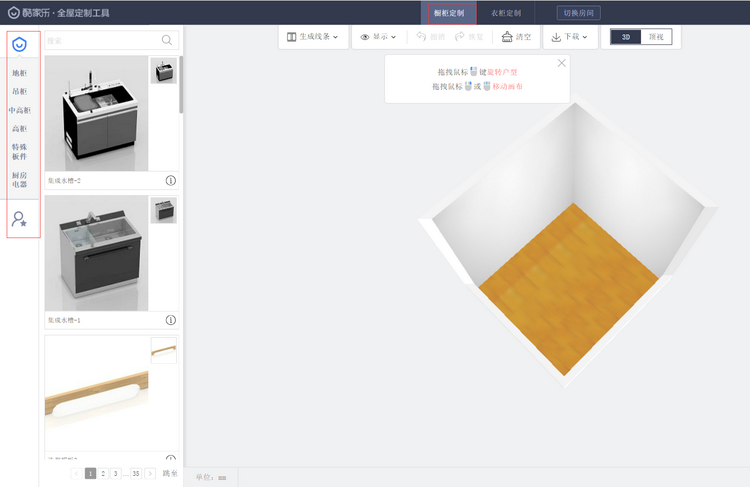750x487 pixels.
Task: Select the 特殊板件 category
Action: coord(20,152)
